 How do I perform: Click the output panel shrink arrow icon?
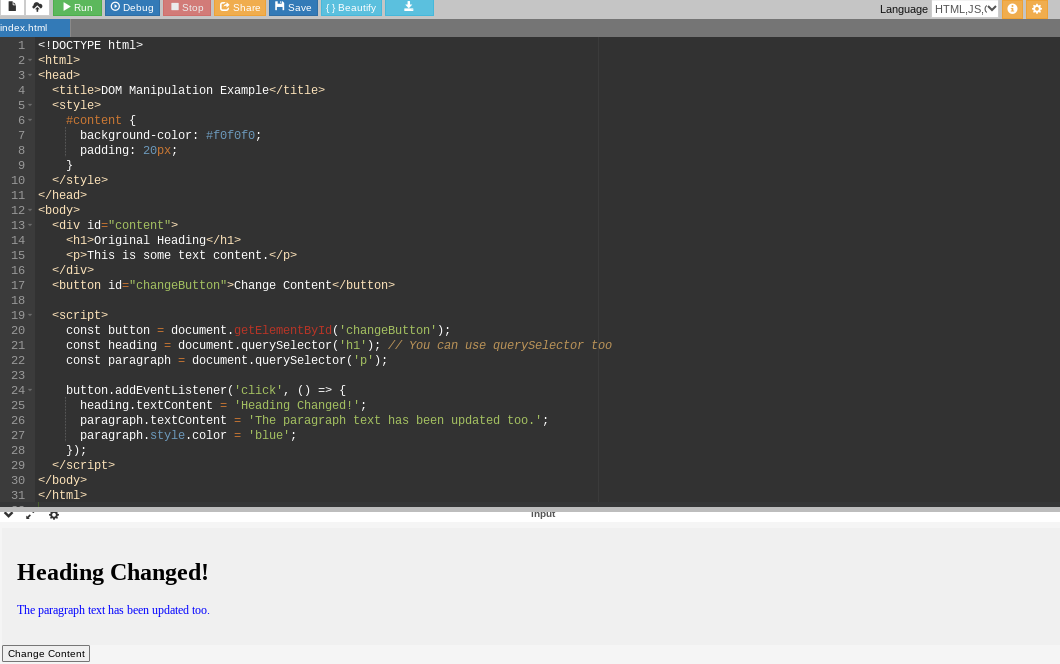coord(30,515)
